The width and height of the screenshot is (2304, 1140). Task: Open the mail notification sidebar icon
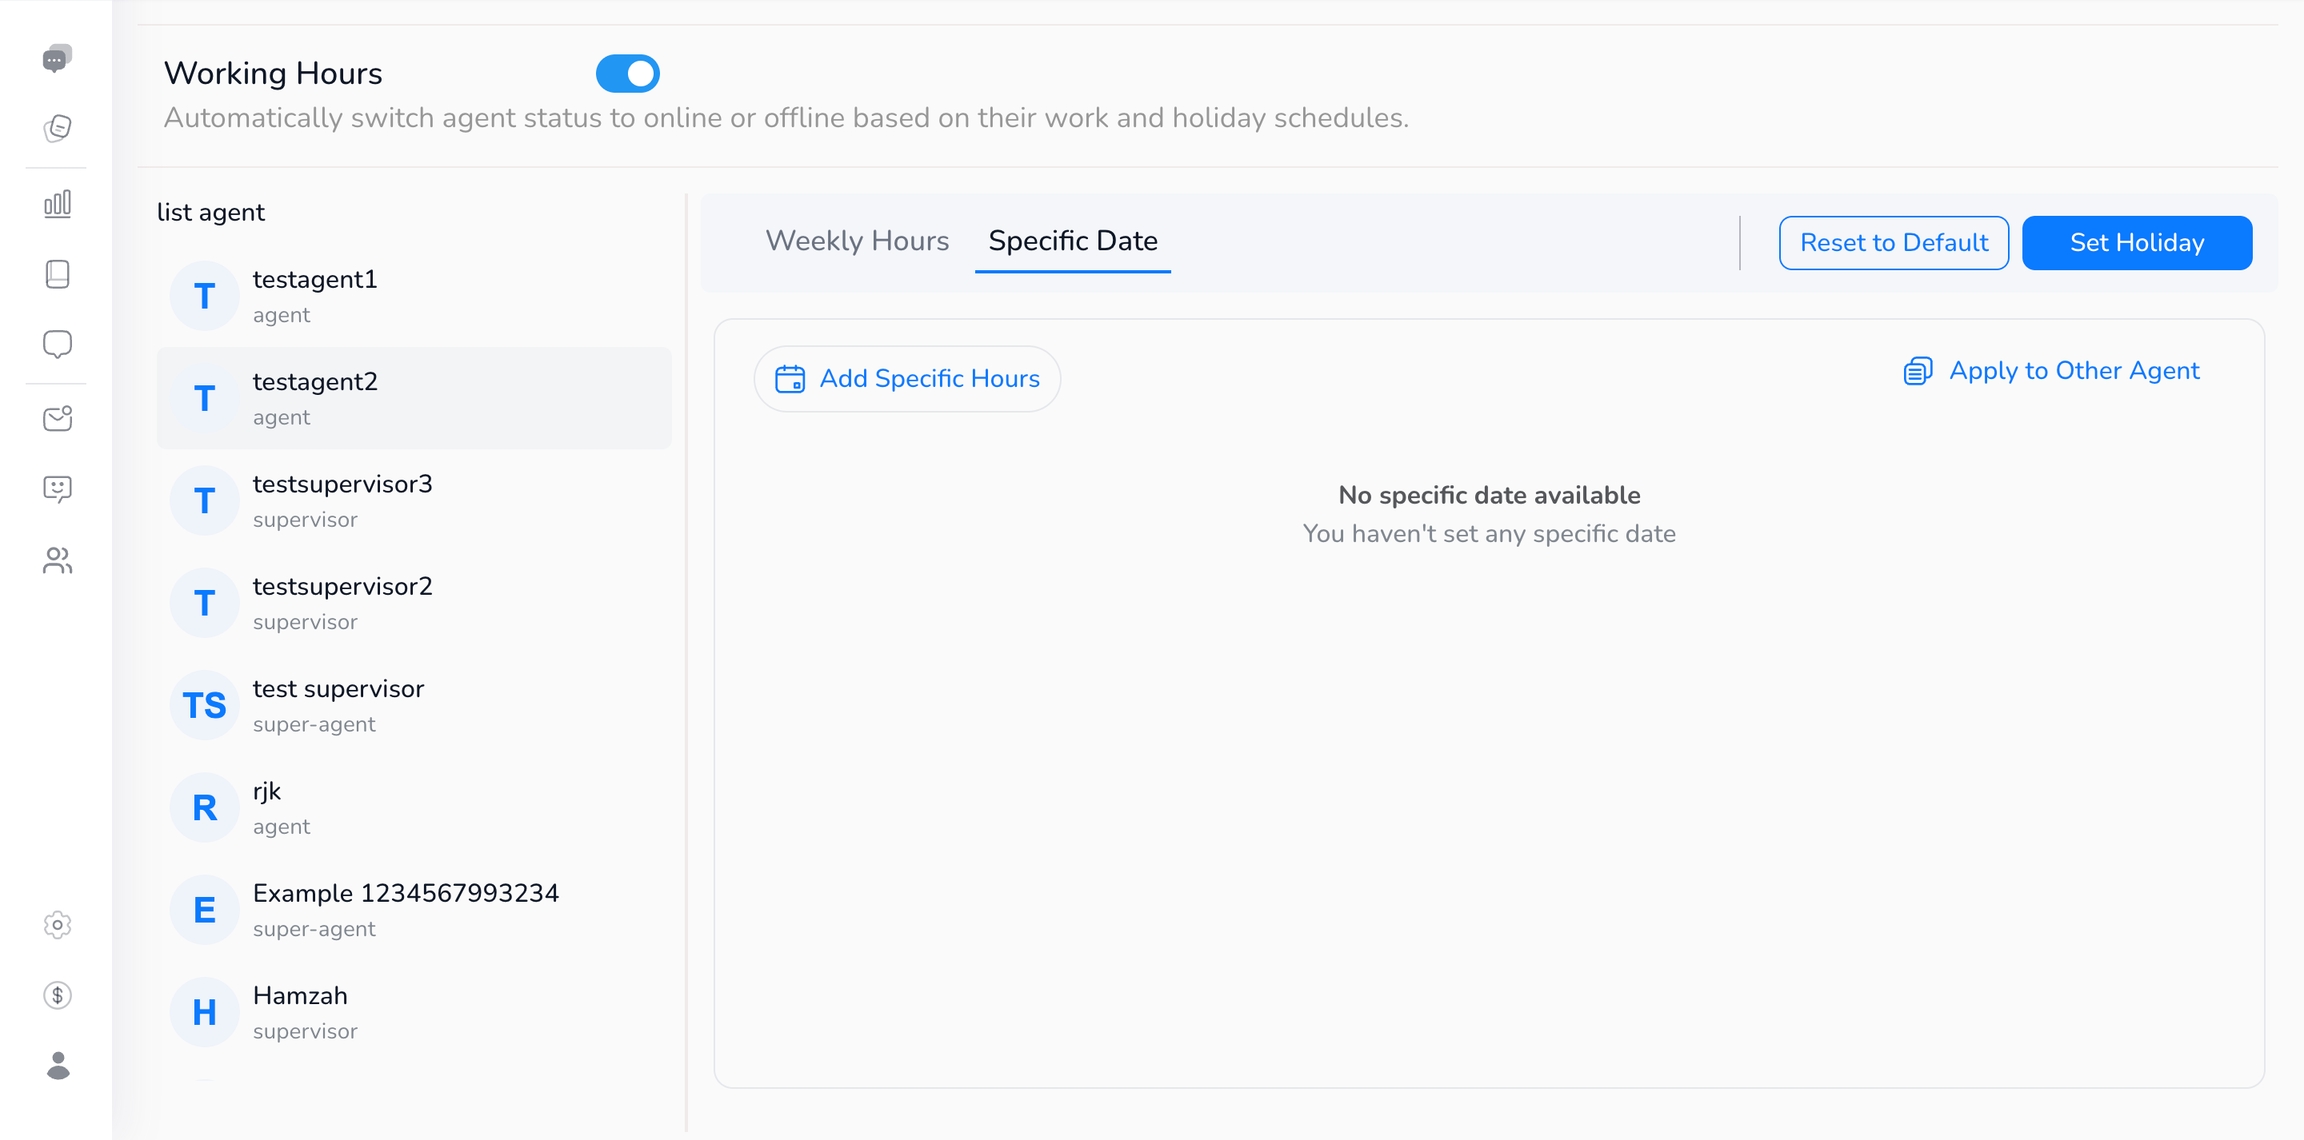(57, 418)
